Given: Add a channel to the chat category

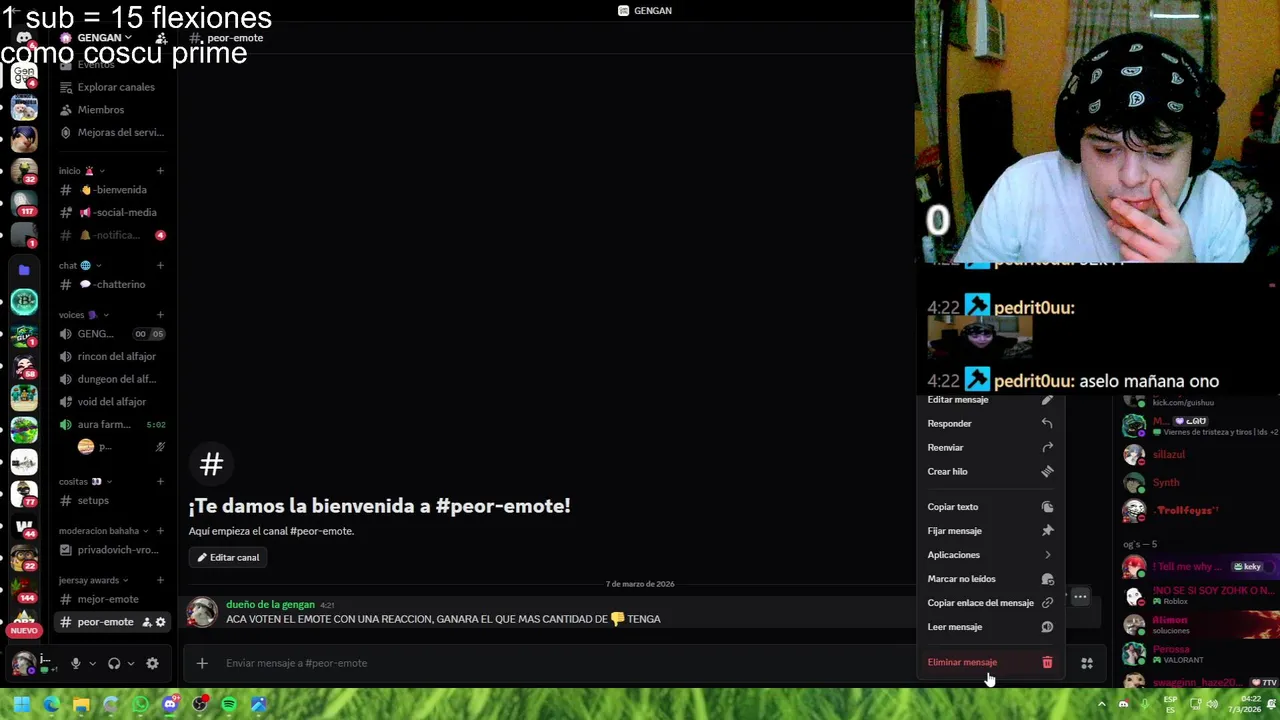Looking at the screenshot, I should (160, 265).
